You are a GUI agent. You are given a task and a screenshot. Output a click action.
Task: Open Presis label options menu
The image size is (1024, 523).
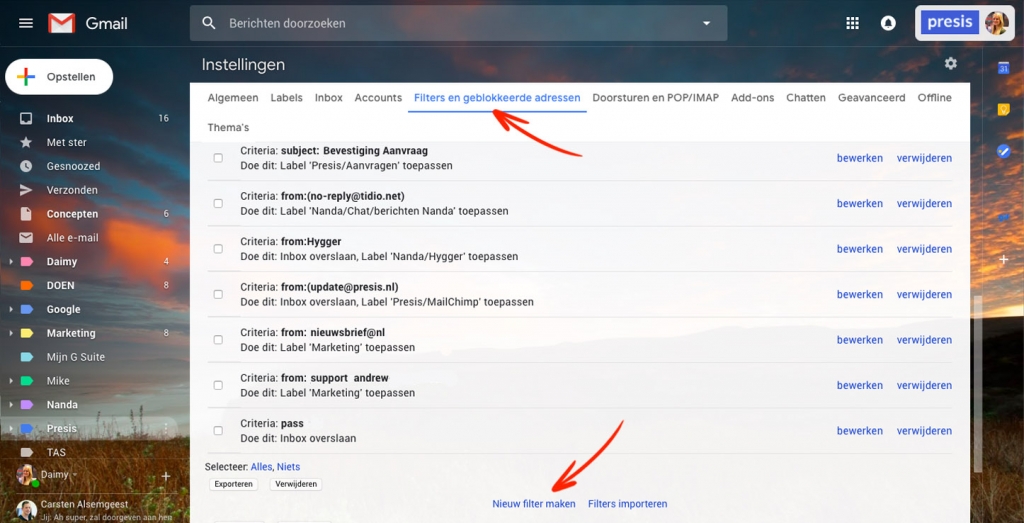(166, 428)
